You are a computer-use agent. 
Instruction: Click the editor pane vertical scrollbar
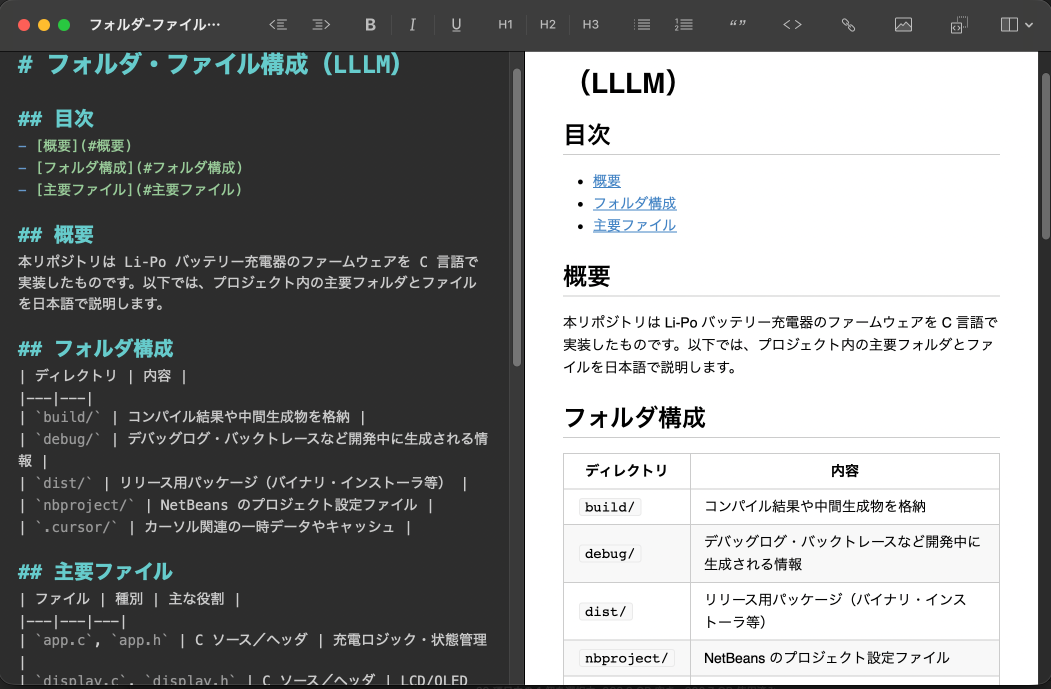(x=517, y=216)
